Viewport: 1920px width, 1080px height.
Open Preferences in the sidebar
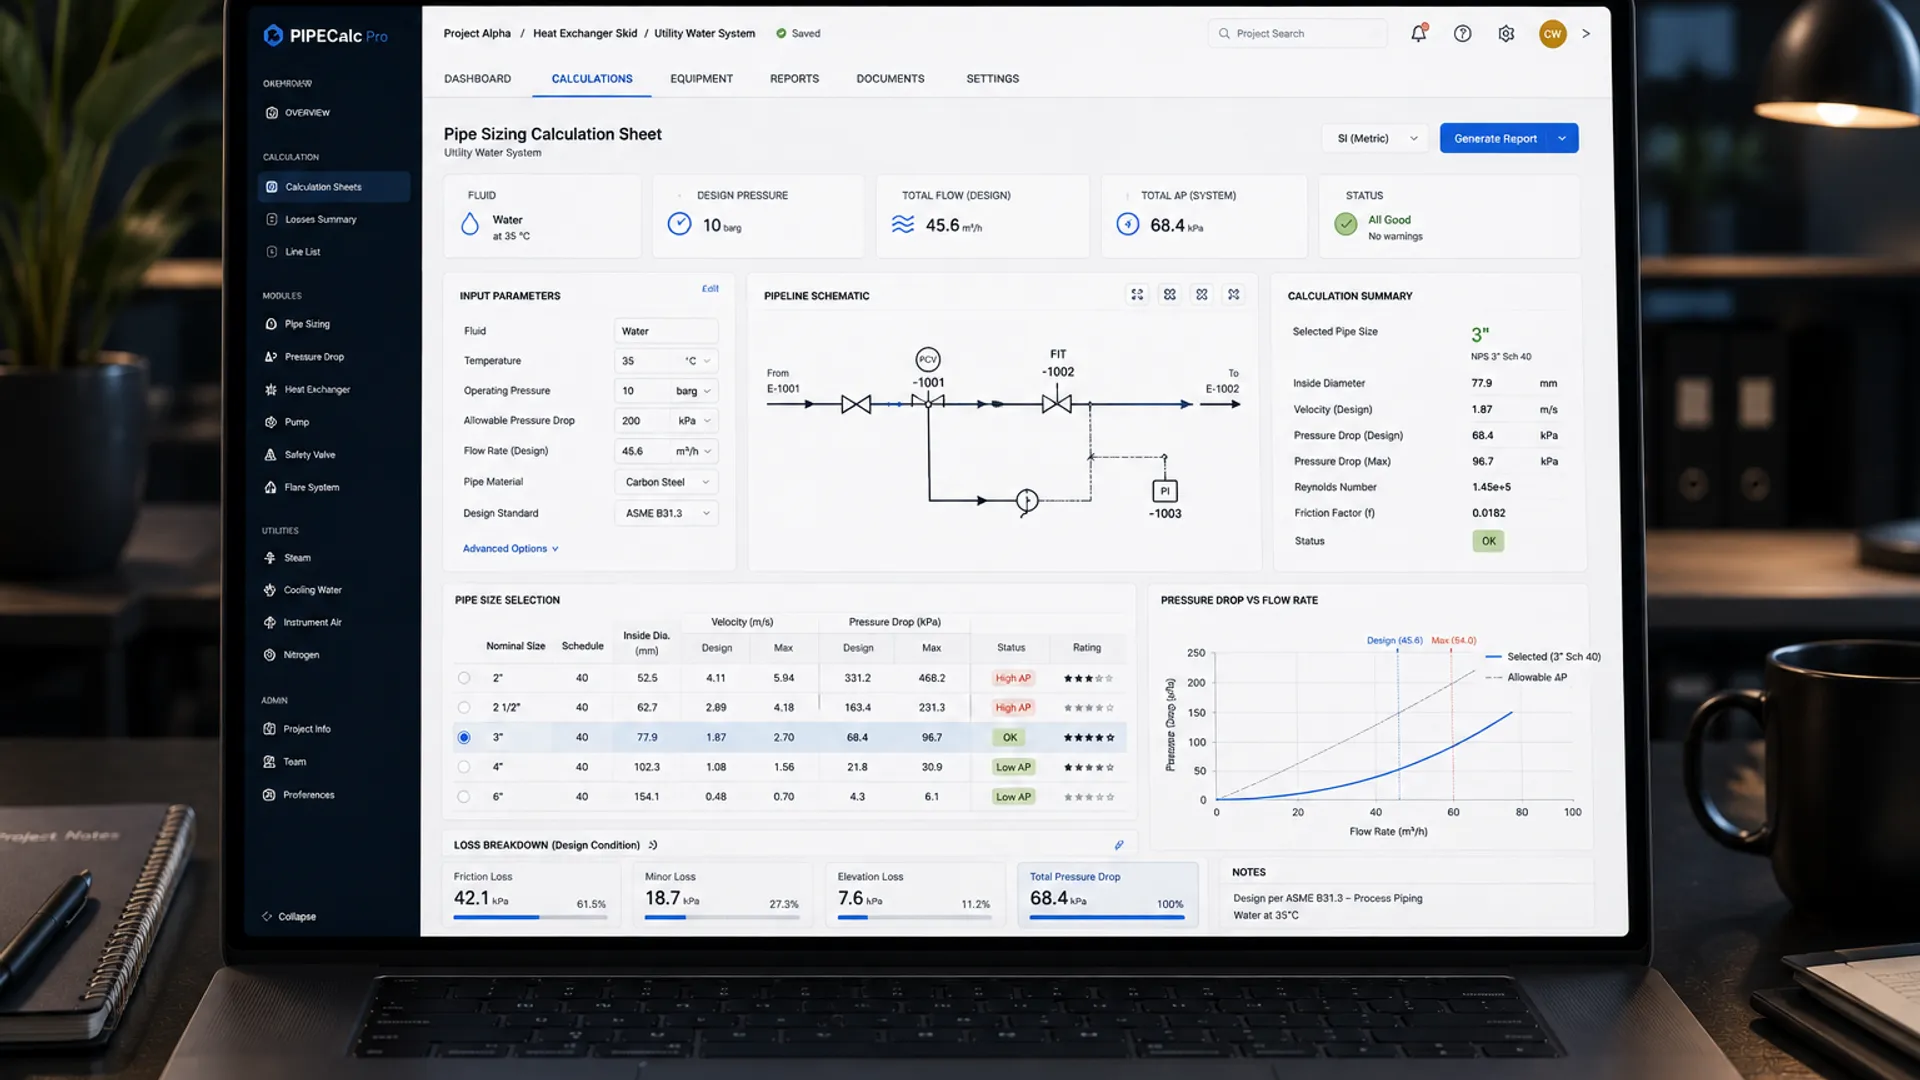click(x=298, y=795)
